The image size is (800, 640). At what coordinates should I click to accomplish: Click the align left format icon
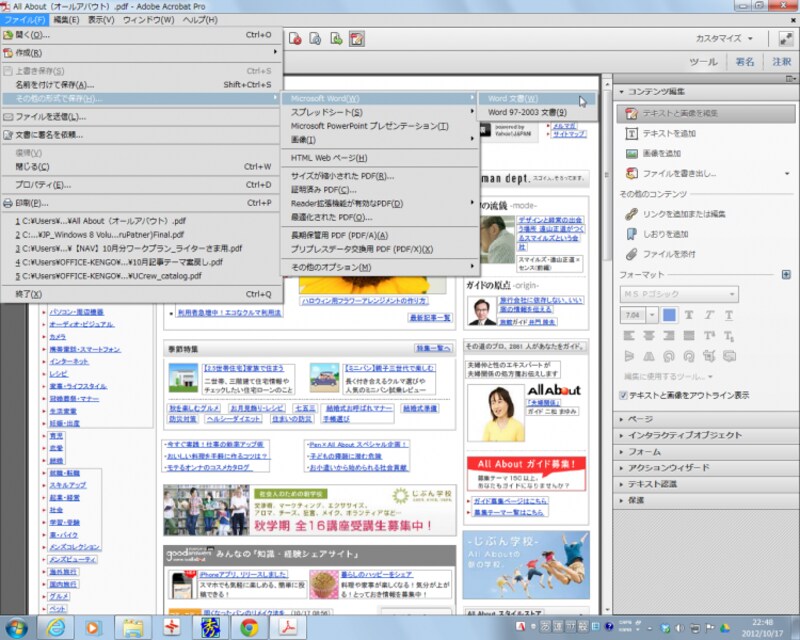pyautogui.click(x=629, y=335)
